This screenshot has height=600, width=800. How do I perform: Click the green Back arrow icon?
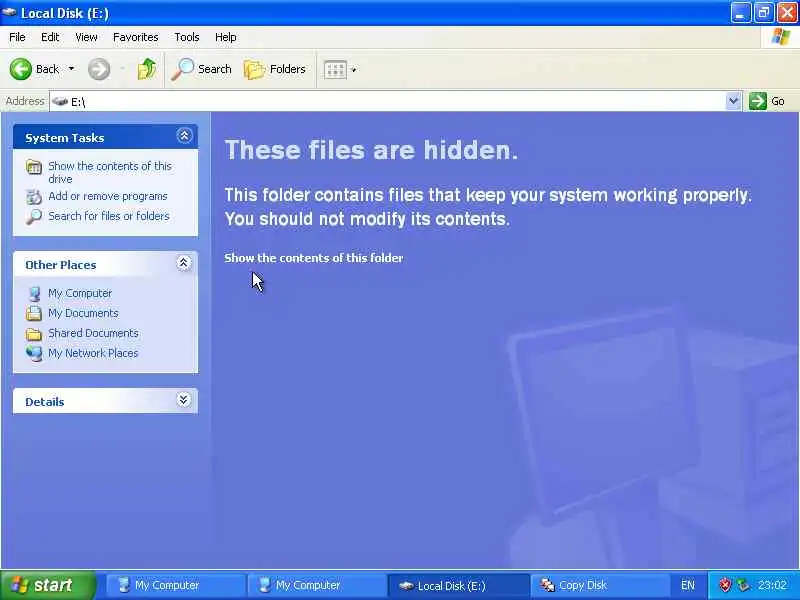21,69
